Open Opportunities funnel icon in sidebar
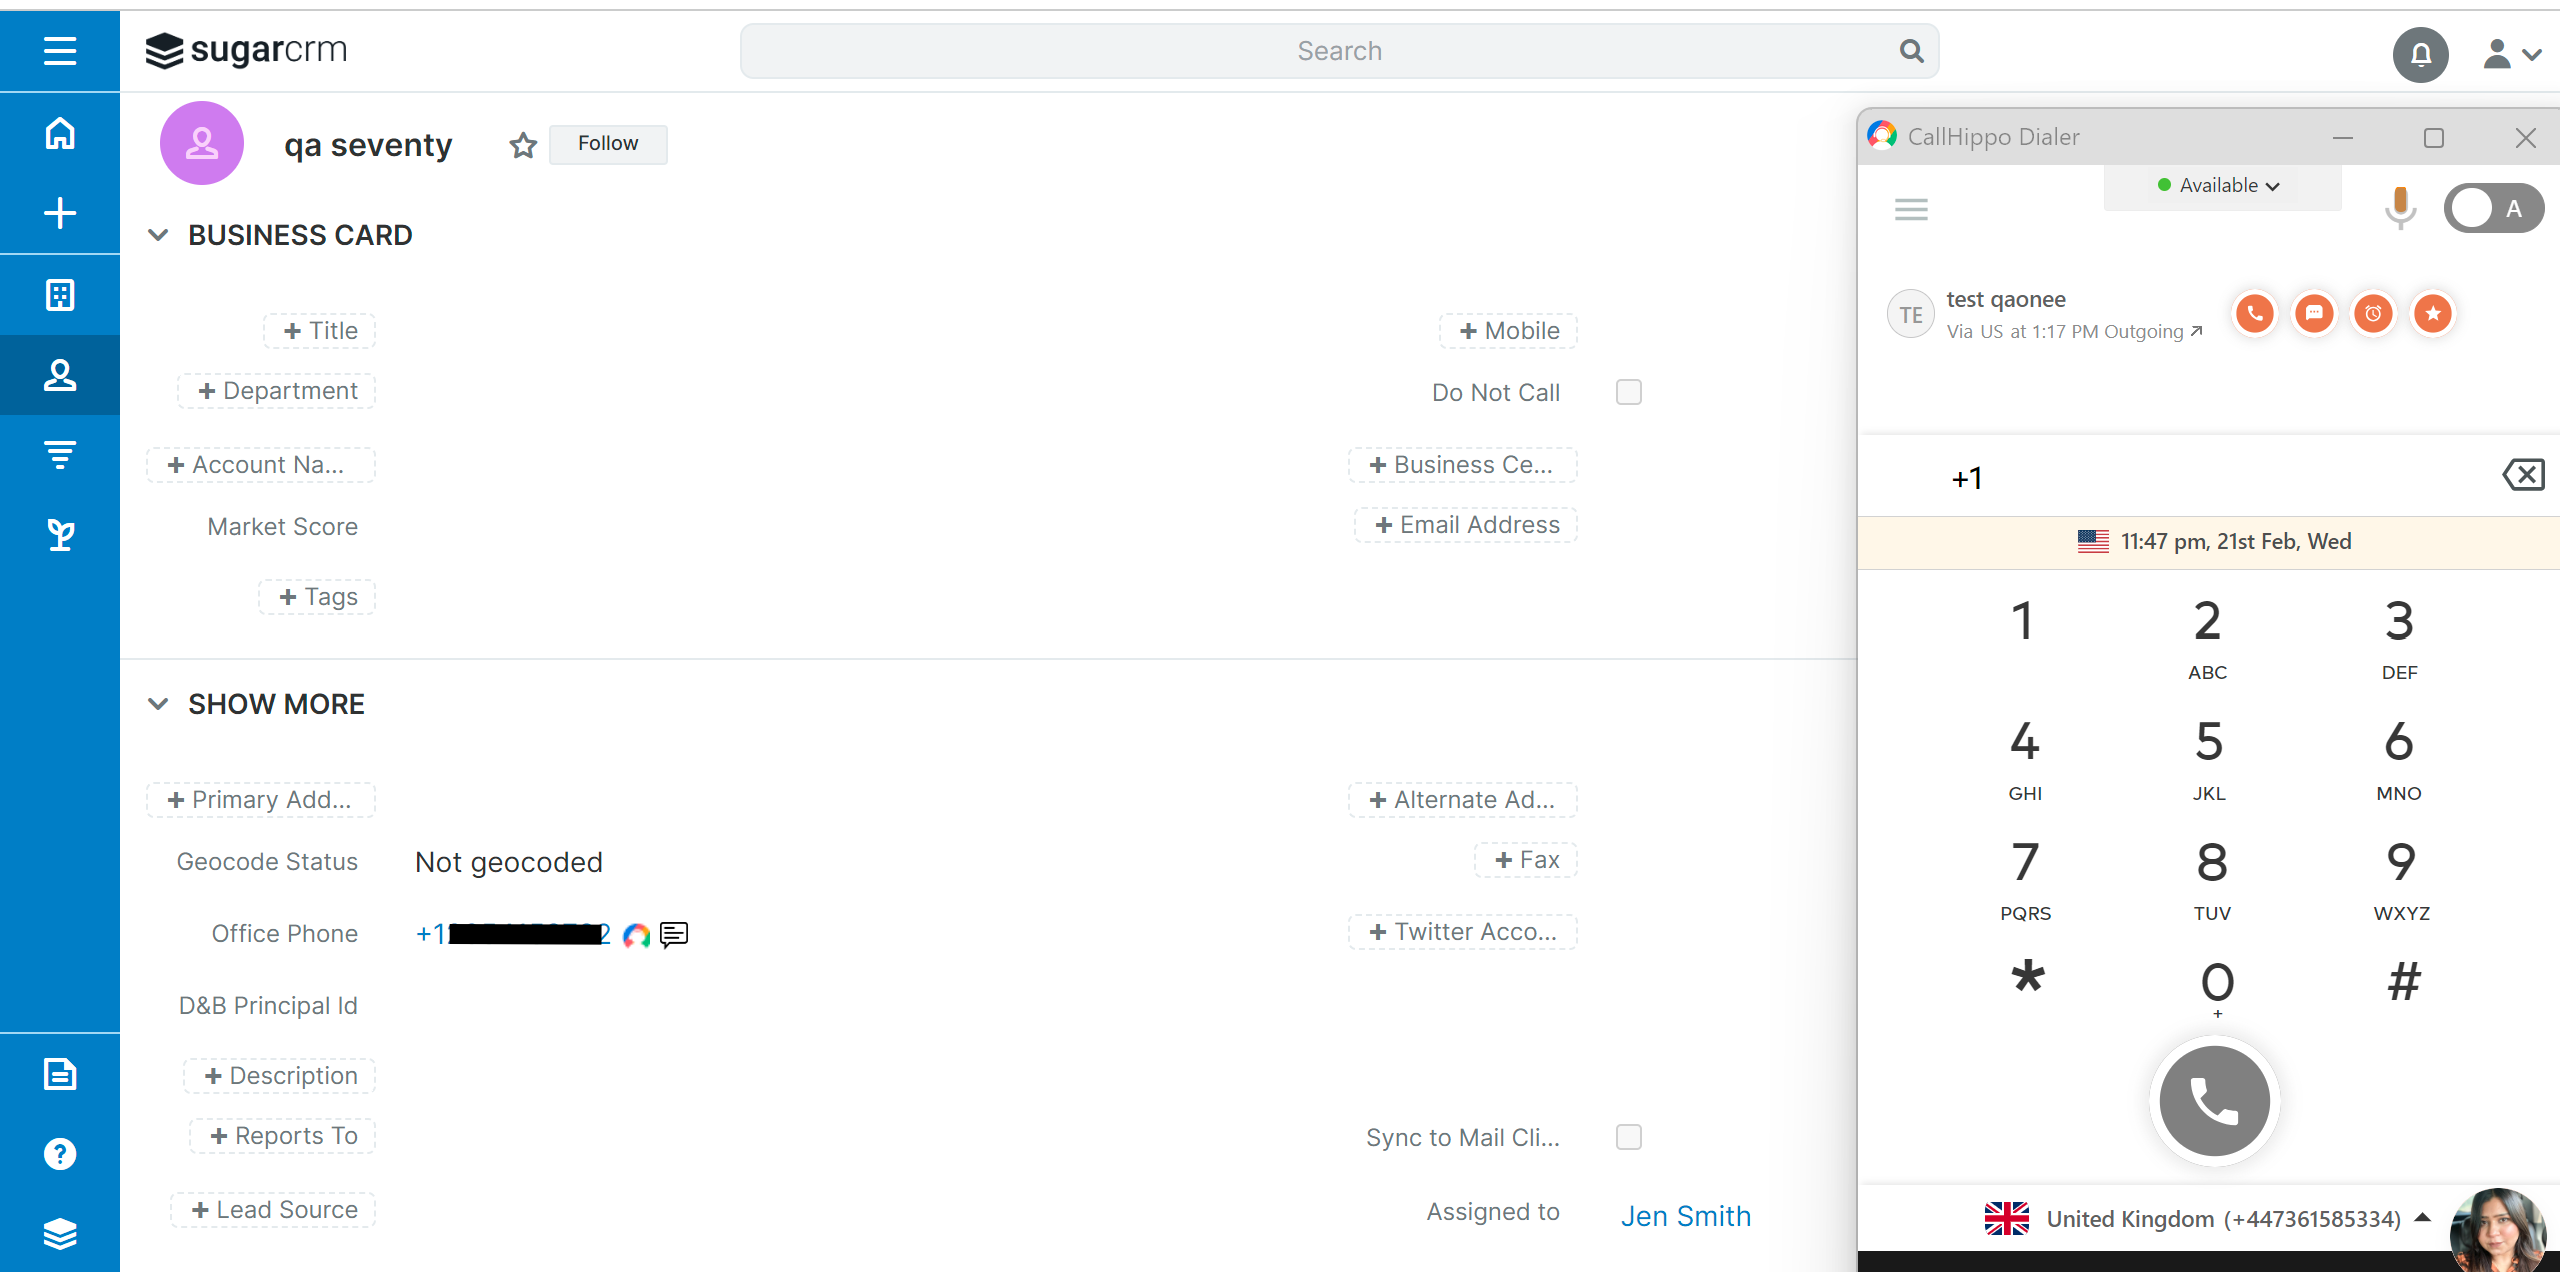The image size is (2560, 1272). coord(60,455)
